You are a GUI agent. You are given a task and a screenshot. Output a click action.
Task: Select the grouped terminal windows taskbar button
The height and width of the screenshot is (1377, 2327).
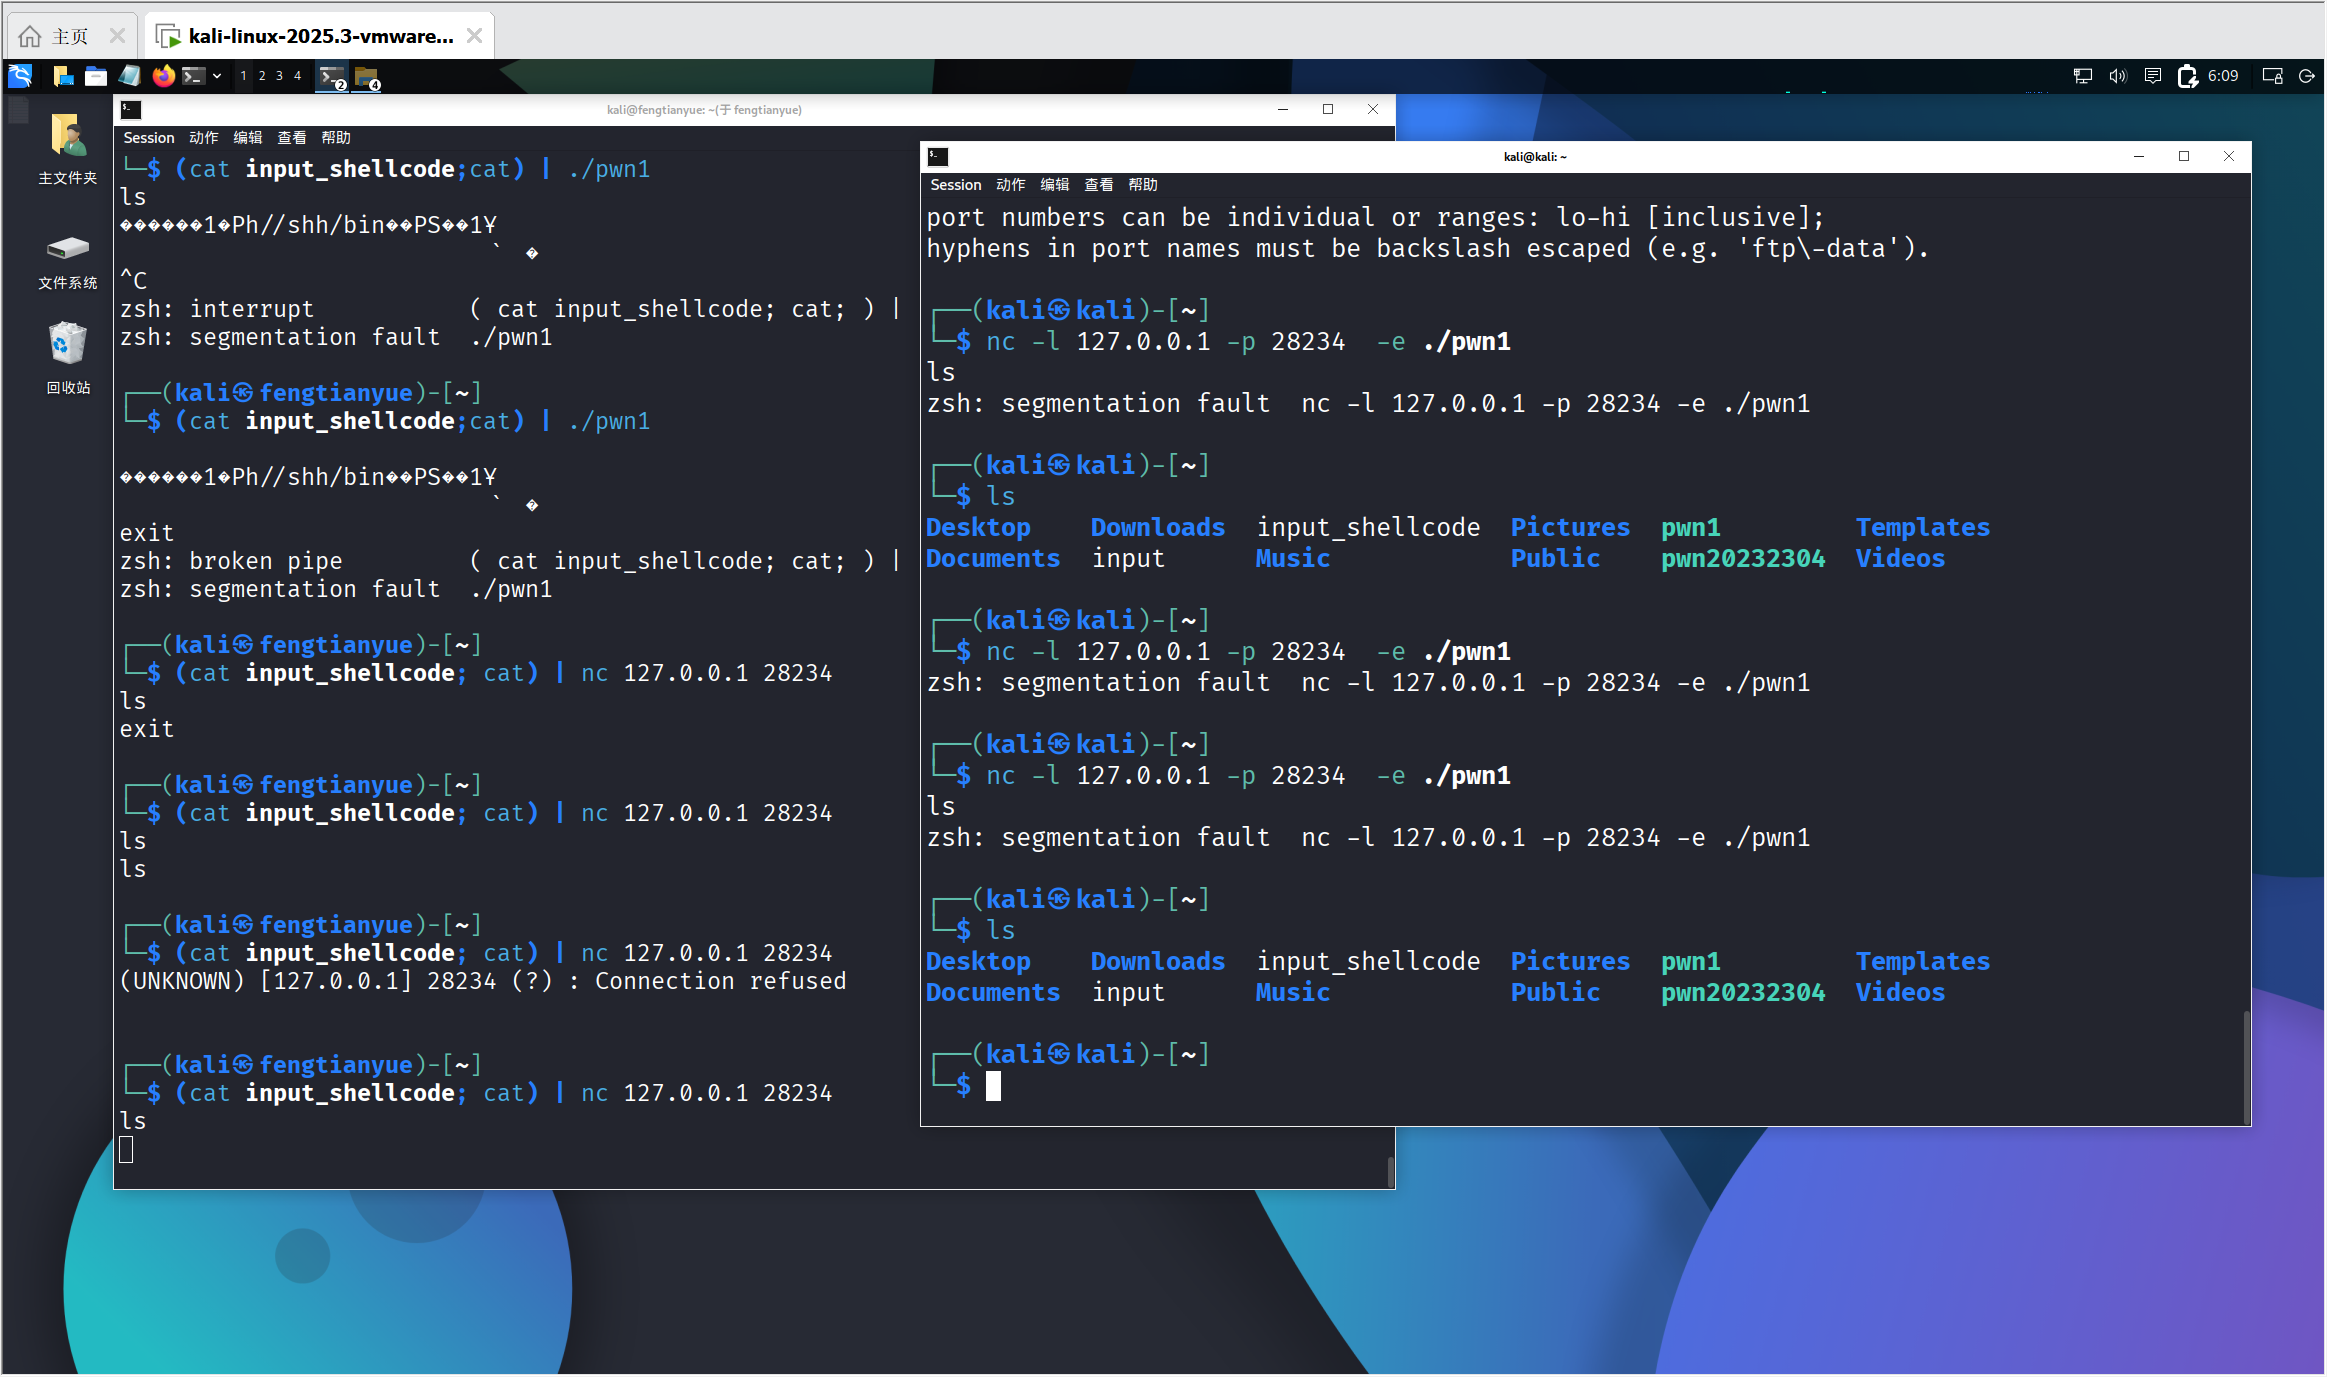click(x=332, y=77)
